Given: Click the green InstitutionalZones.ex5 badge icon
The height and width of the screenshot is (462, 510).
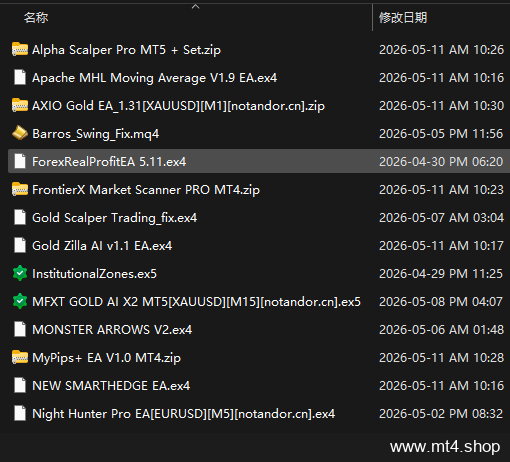Looking at the screenshot, I should (x=20, y=273).
